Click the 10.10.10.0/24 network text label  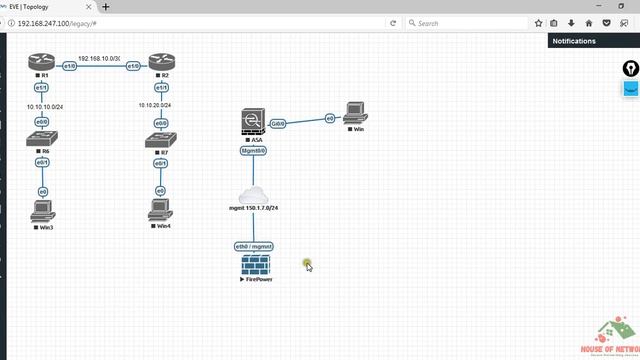tap(45, 107)
